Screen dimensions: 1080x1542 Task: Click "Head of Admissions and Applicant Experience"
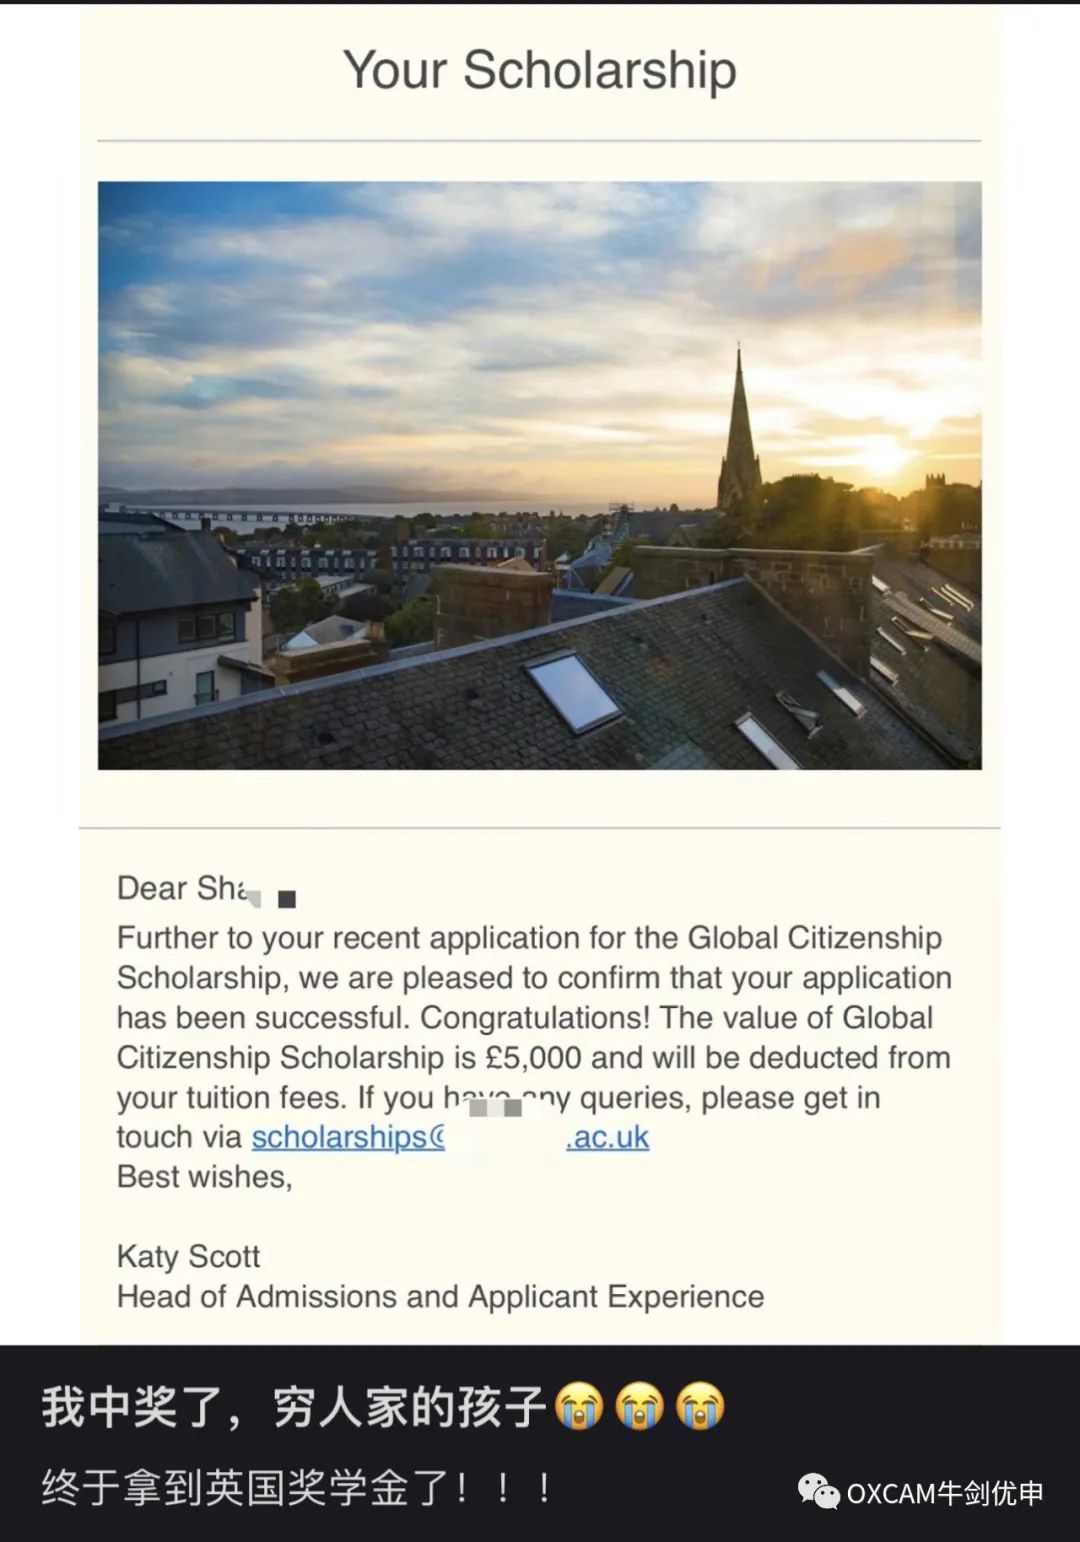pos(440,1296)
